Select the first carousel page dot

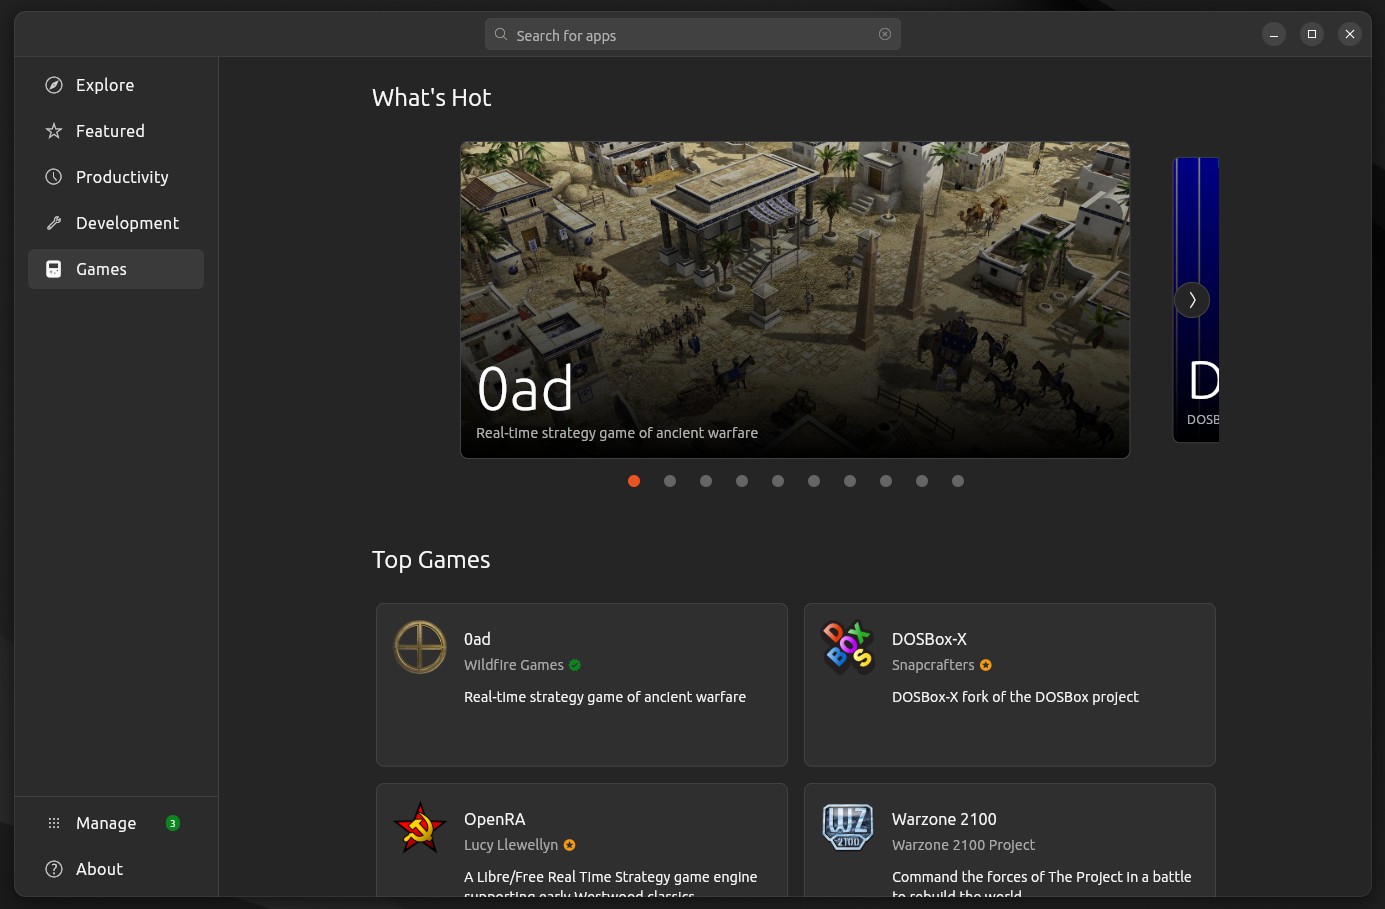(x=634, y=481)
